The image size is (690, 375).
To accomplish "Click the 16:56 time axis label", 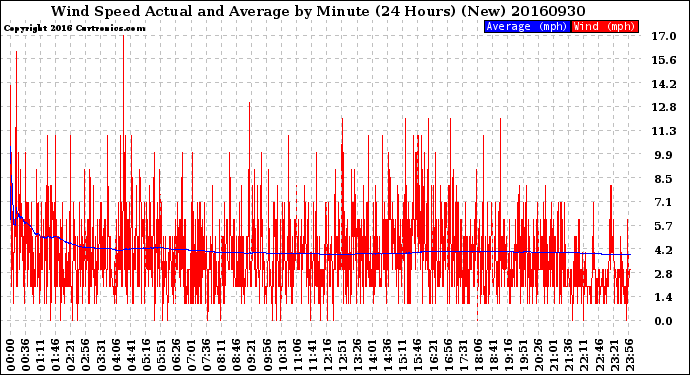I will [447, 355].
